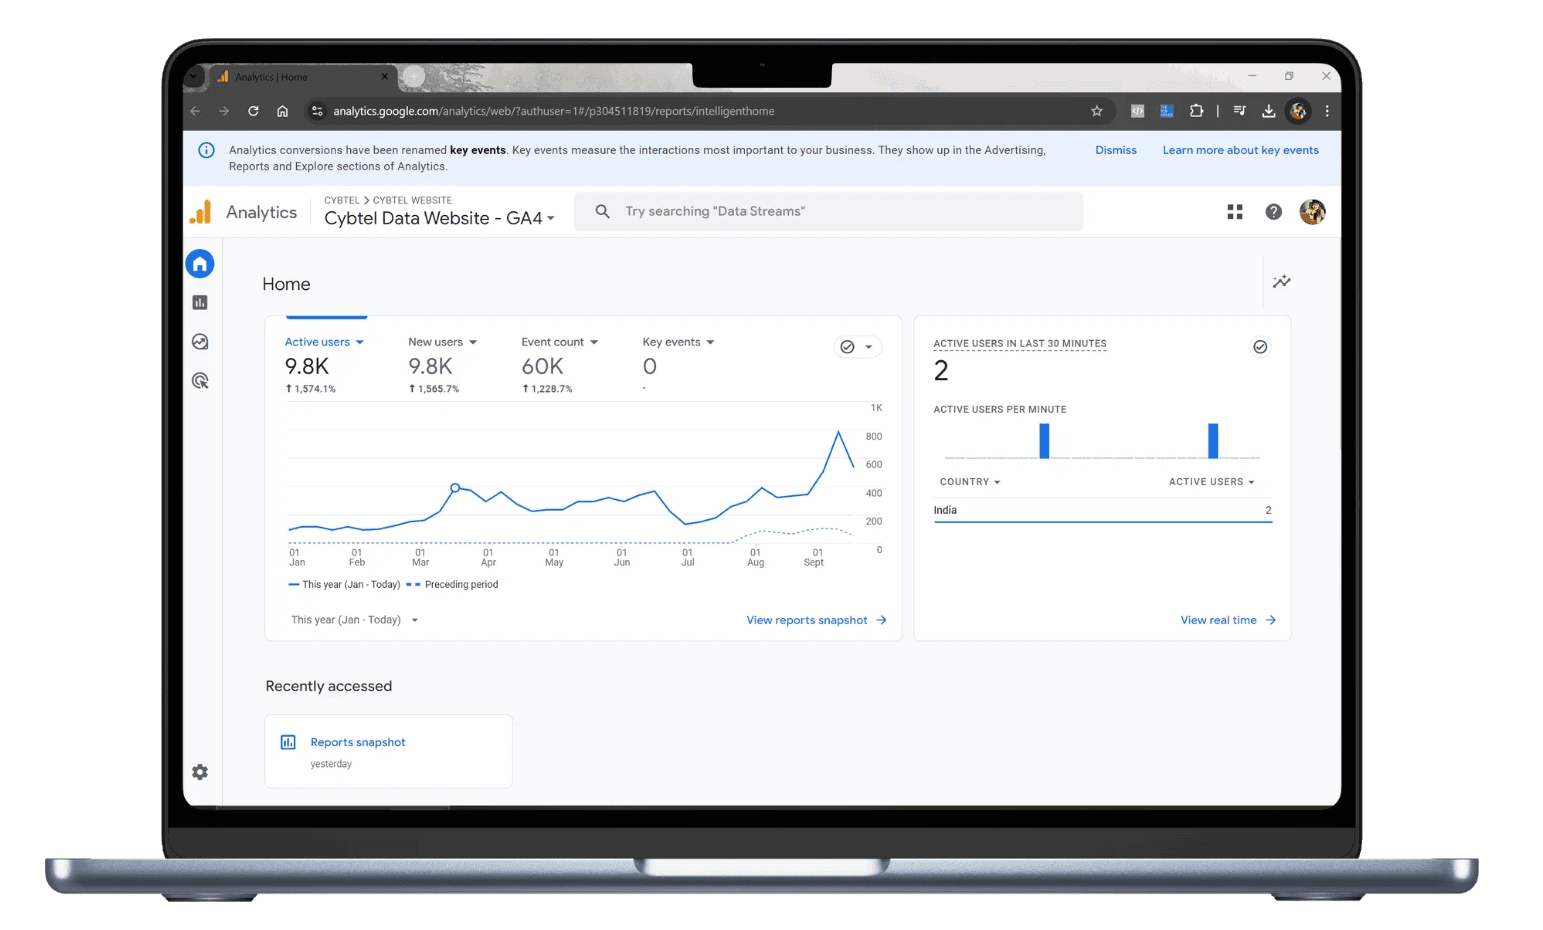This screenshot has height=930, width=1543.
Task: Click the 'ACTIVE USERS IN LAST 30 MINUTES' heading
Action: coord(1020,343)
